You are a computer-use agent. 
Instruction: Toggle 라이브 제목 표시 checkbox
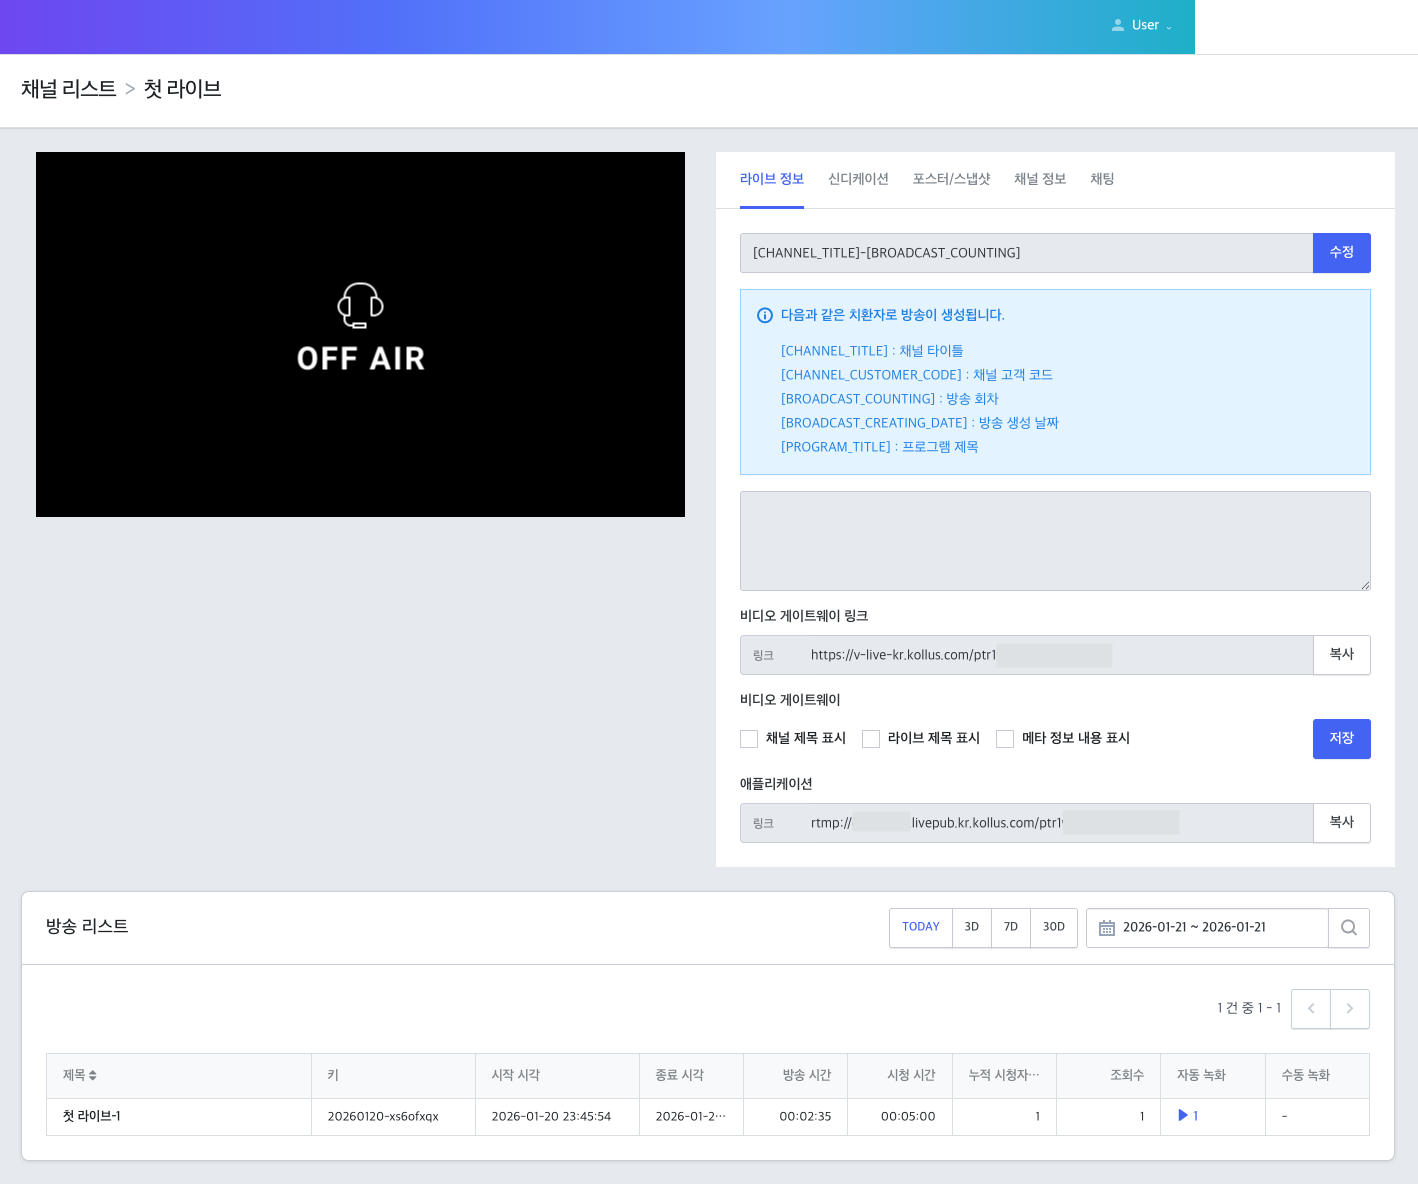871,739
